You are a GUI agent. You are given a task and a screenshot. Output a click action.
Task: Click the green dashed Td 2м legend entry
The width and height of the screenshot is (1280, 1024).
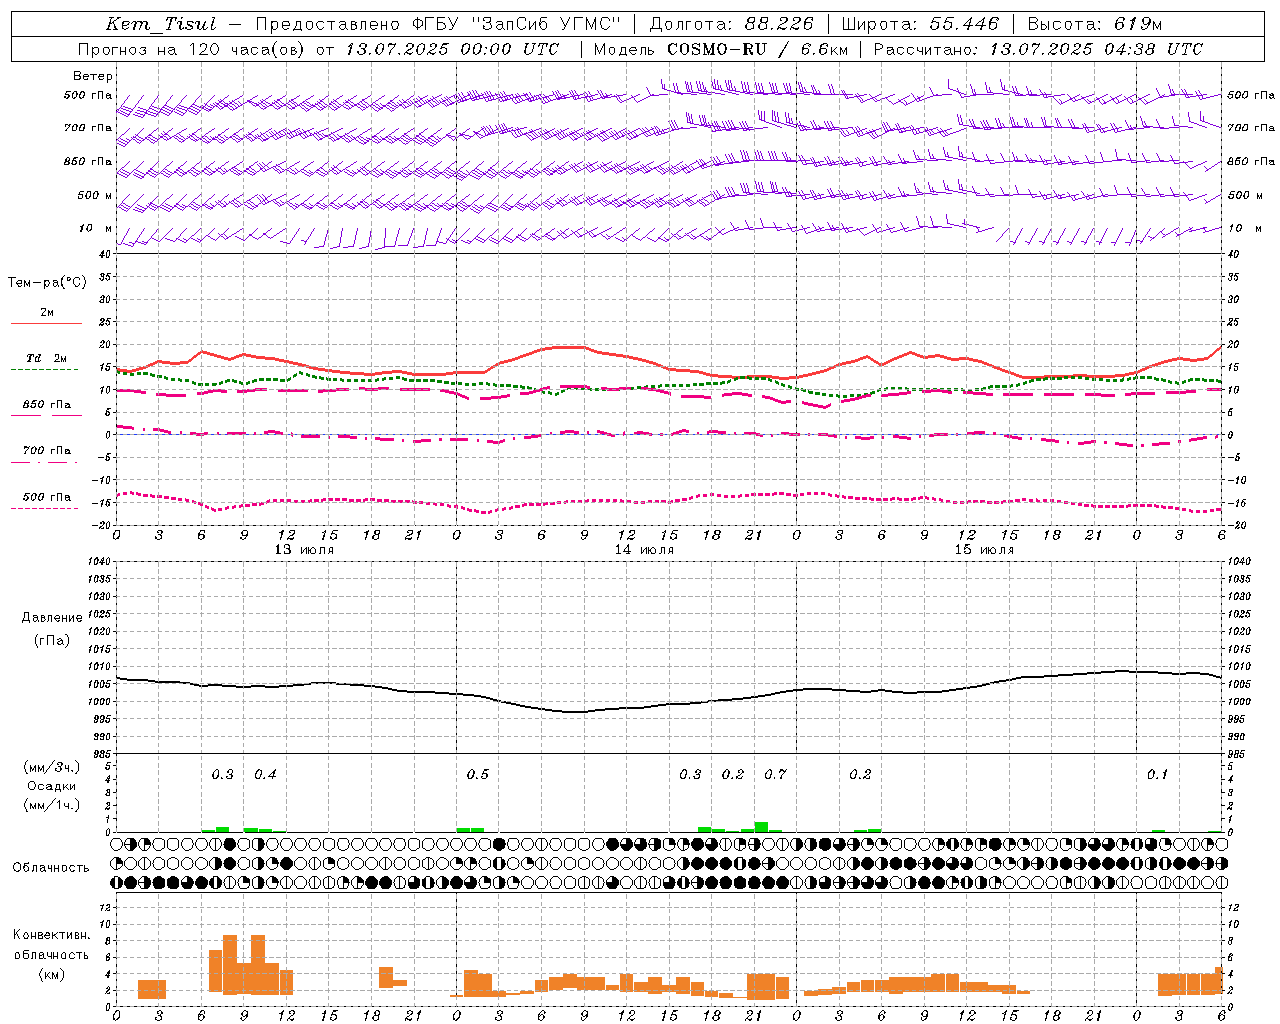point(46,359)
